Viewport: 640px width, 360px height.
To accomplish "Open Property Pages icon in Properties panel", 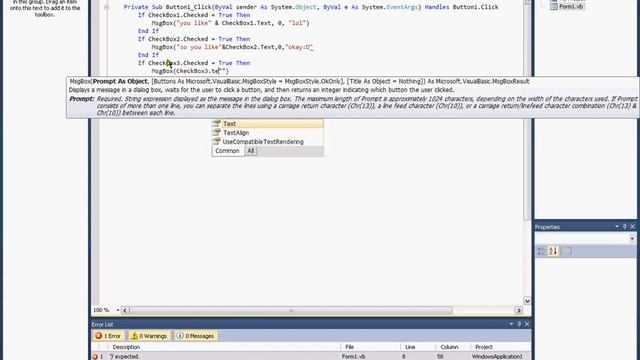I will point(567,251).
